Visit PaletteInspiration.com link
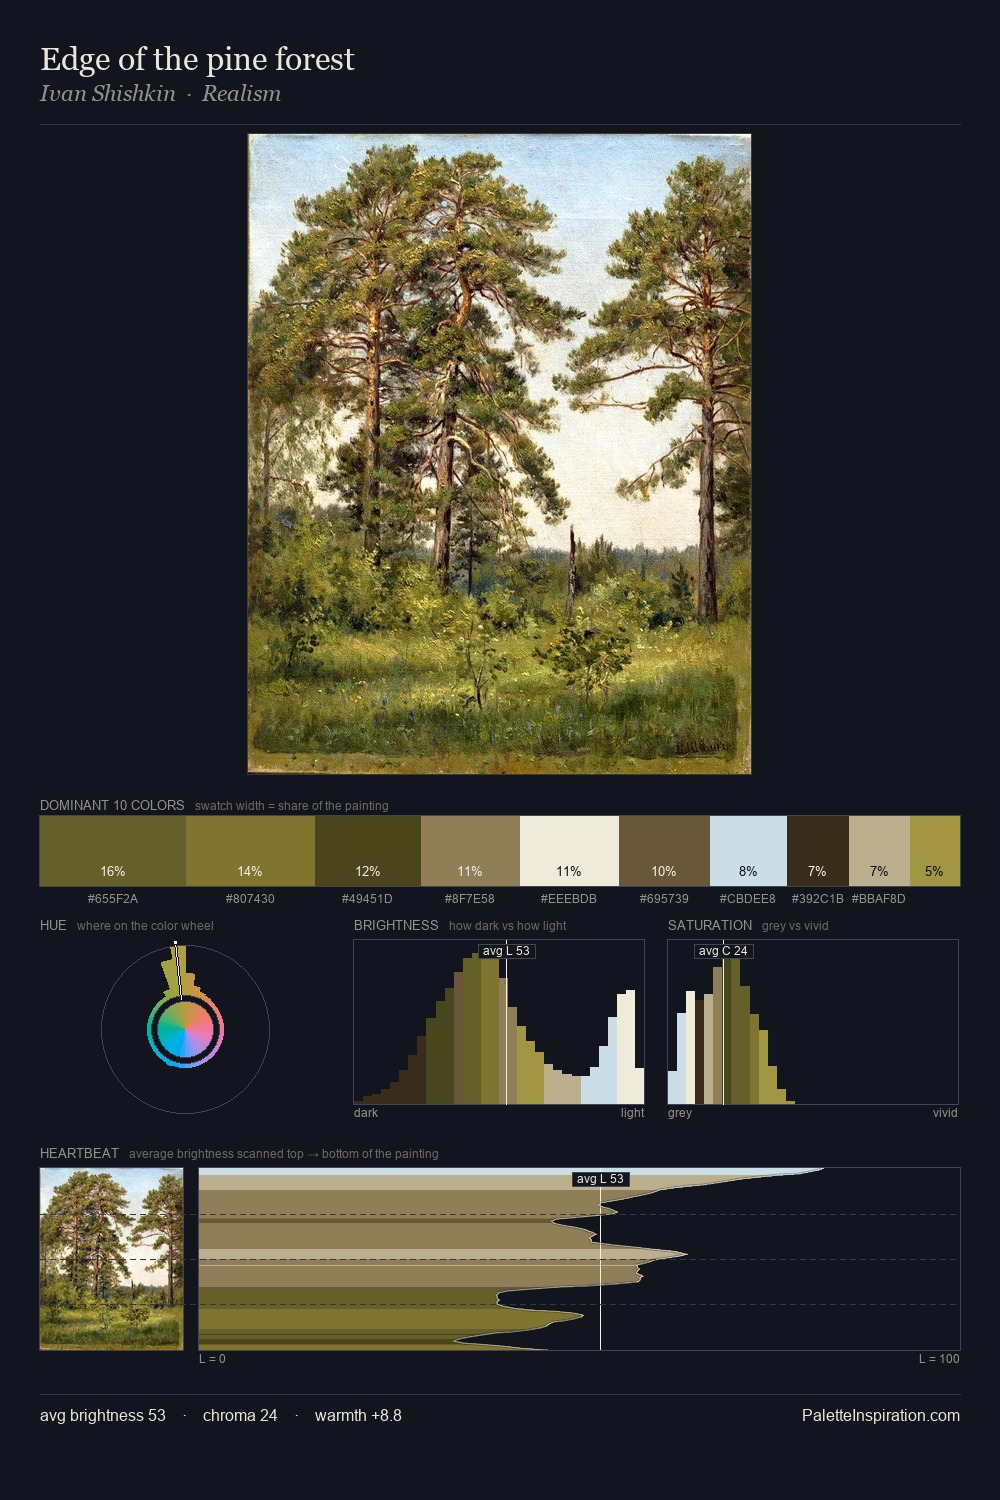1000x1500 pixels. click(881, 1415)
